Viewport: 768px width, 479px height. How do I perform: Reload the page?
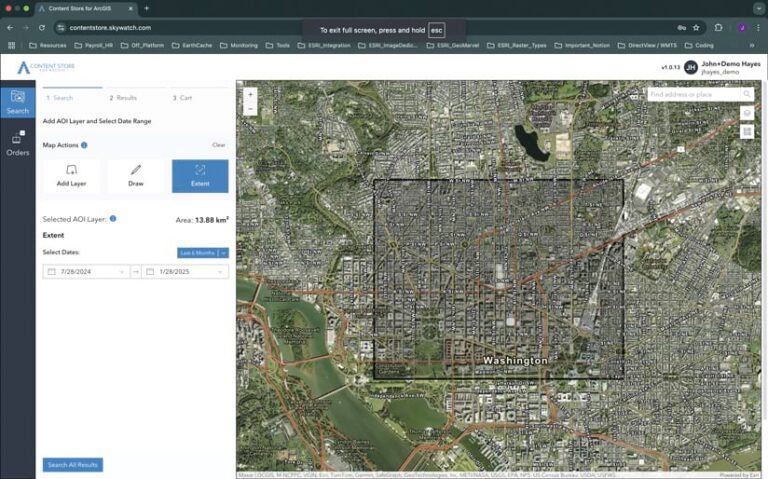coord(42,28)
